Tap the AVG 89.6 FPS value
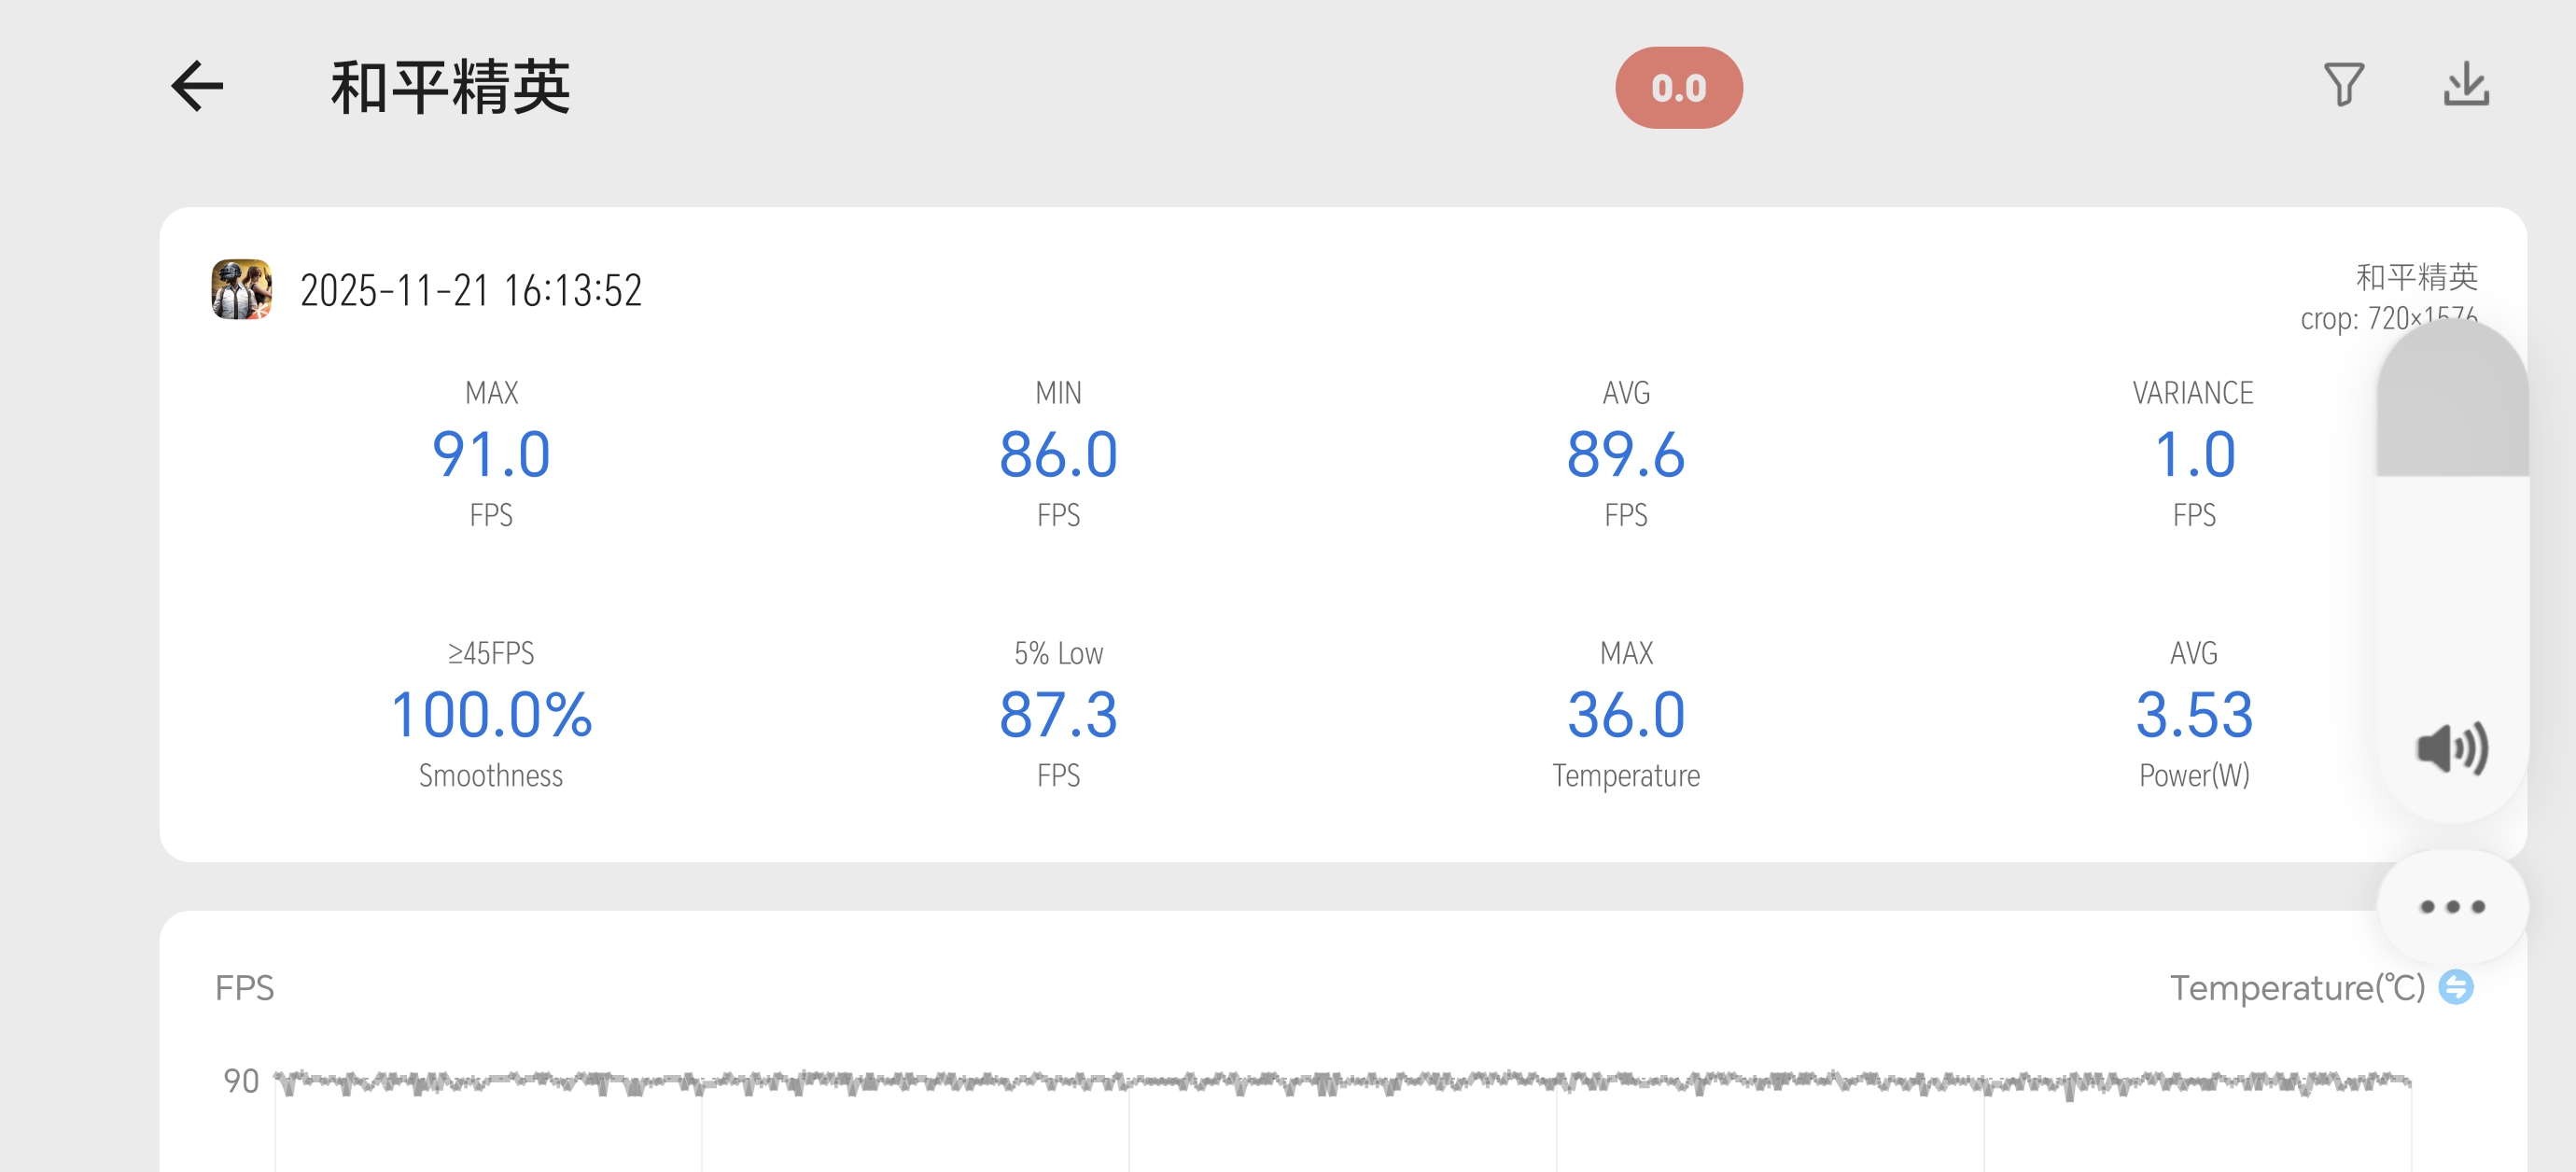This screenshot has height=1172, width=2576. pos(1625,455)
